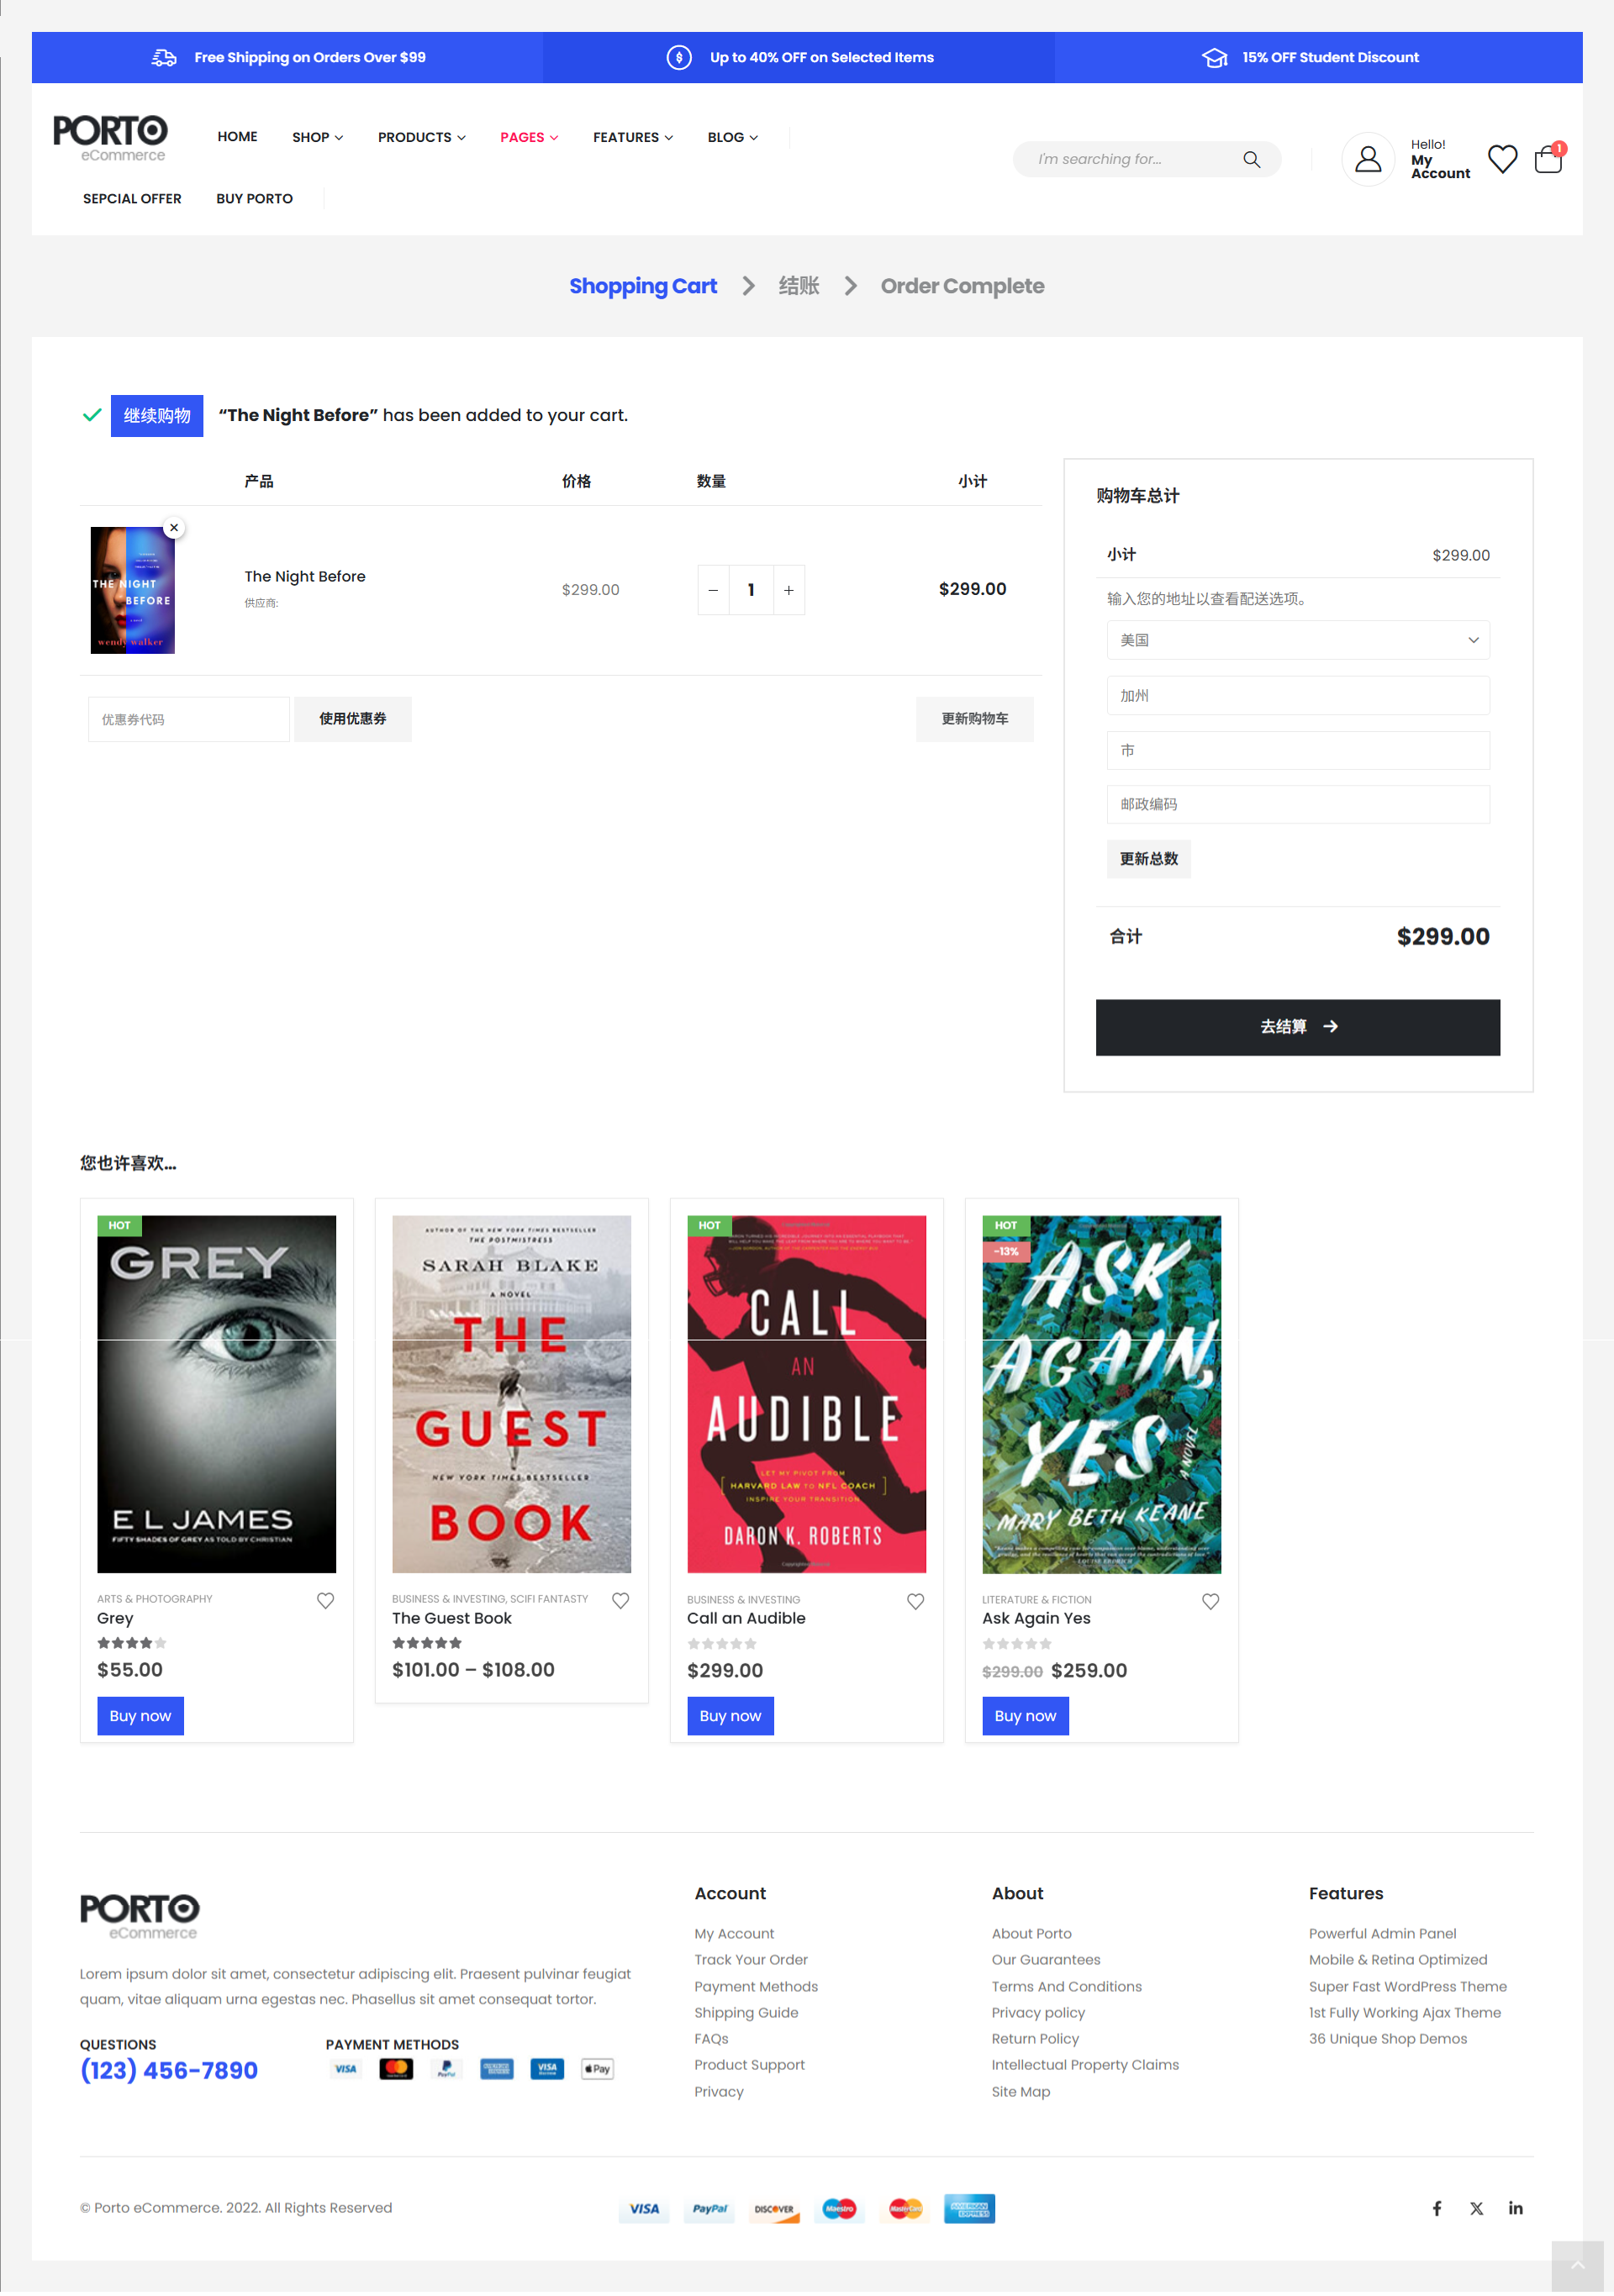Open LinkedIn link in footer

click(1515, 2207)
